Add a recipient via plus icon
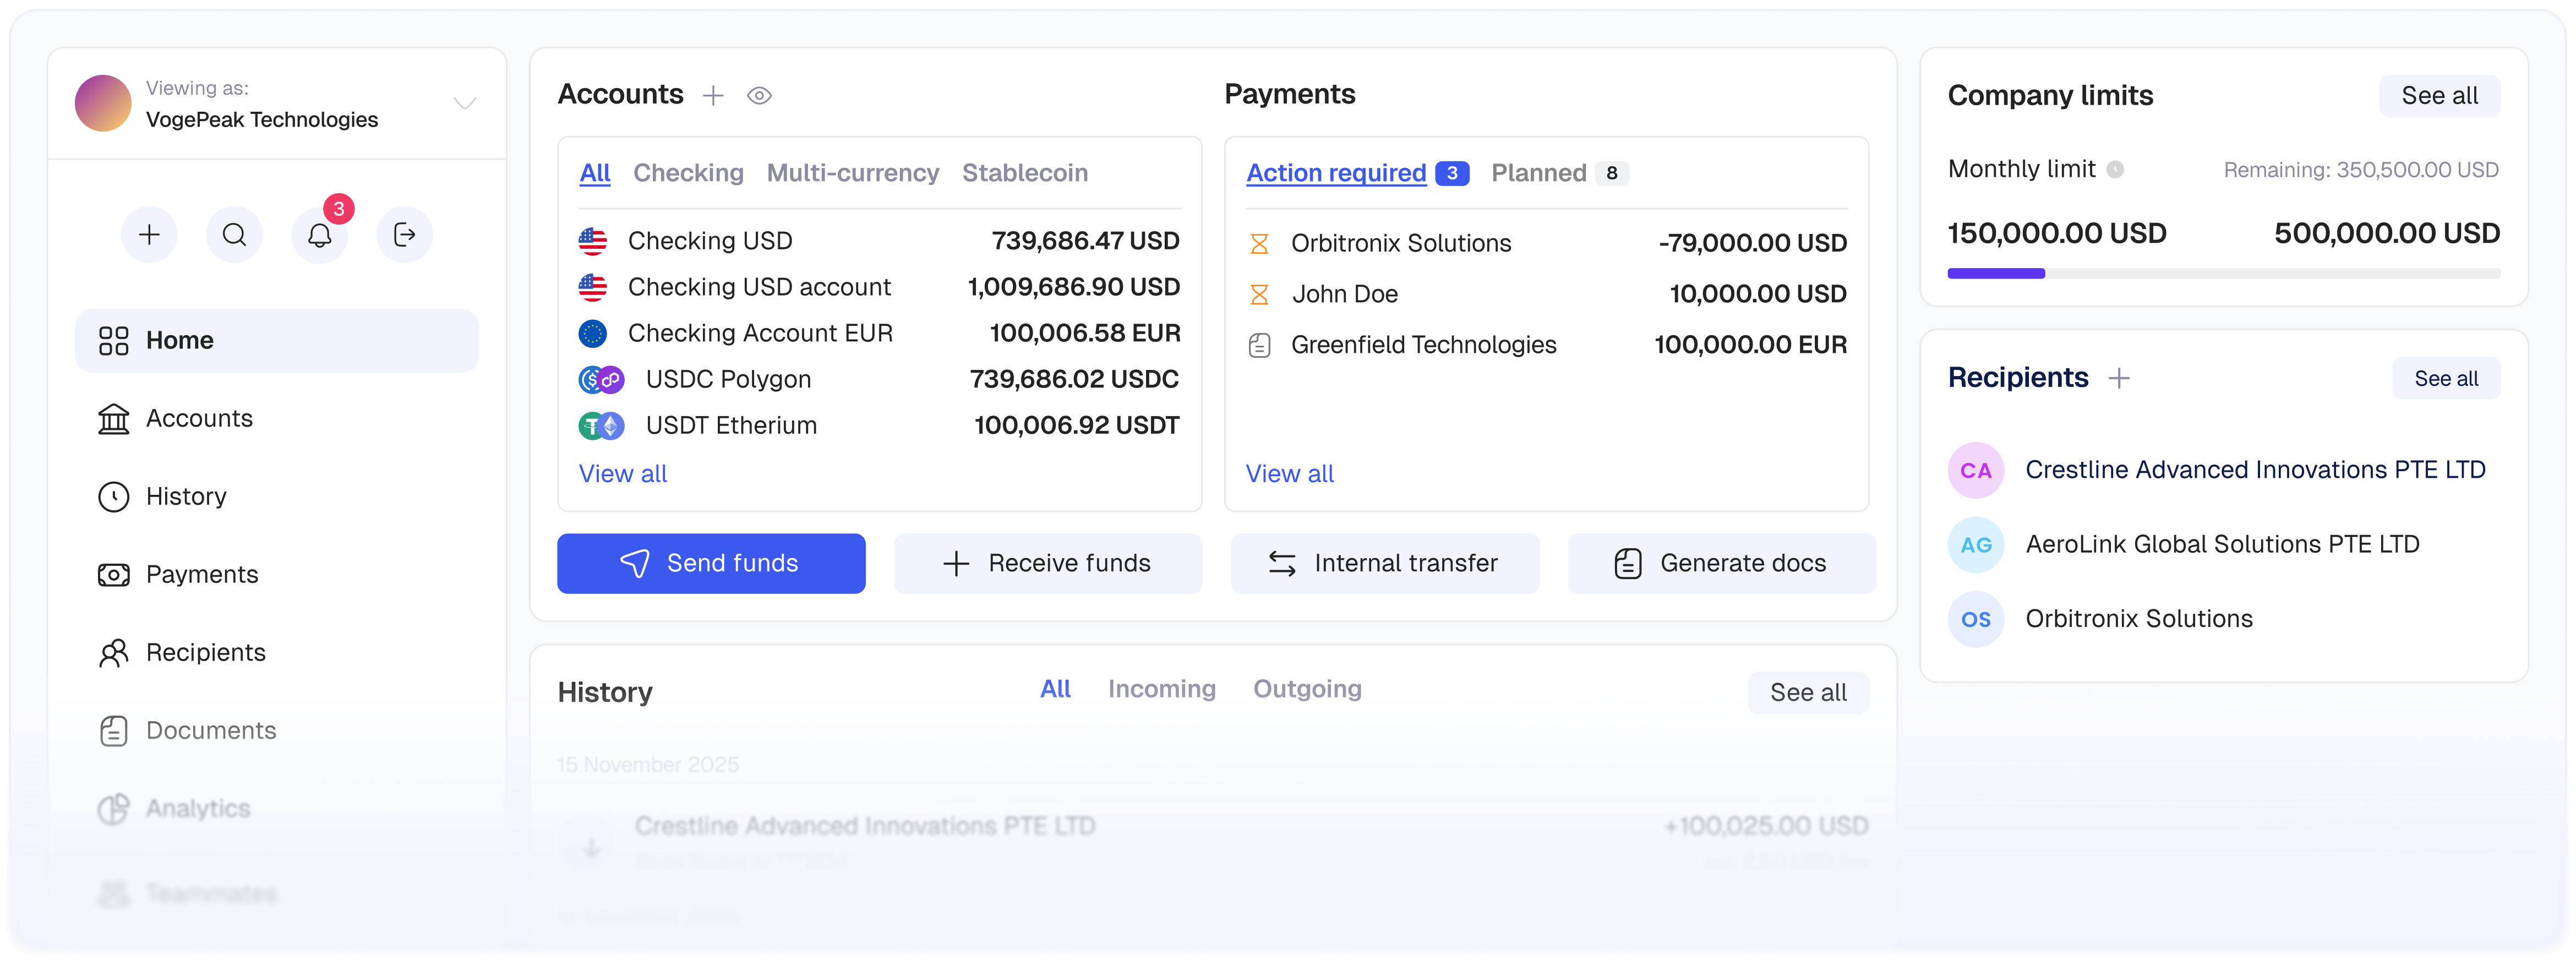The height and width of the screenshot is (960, 2576). tap(2119, 378)
